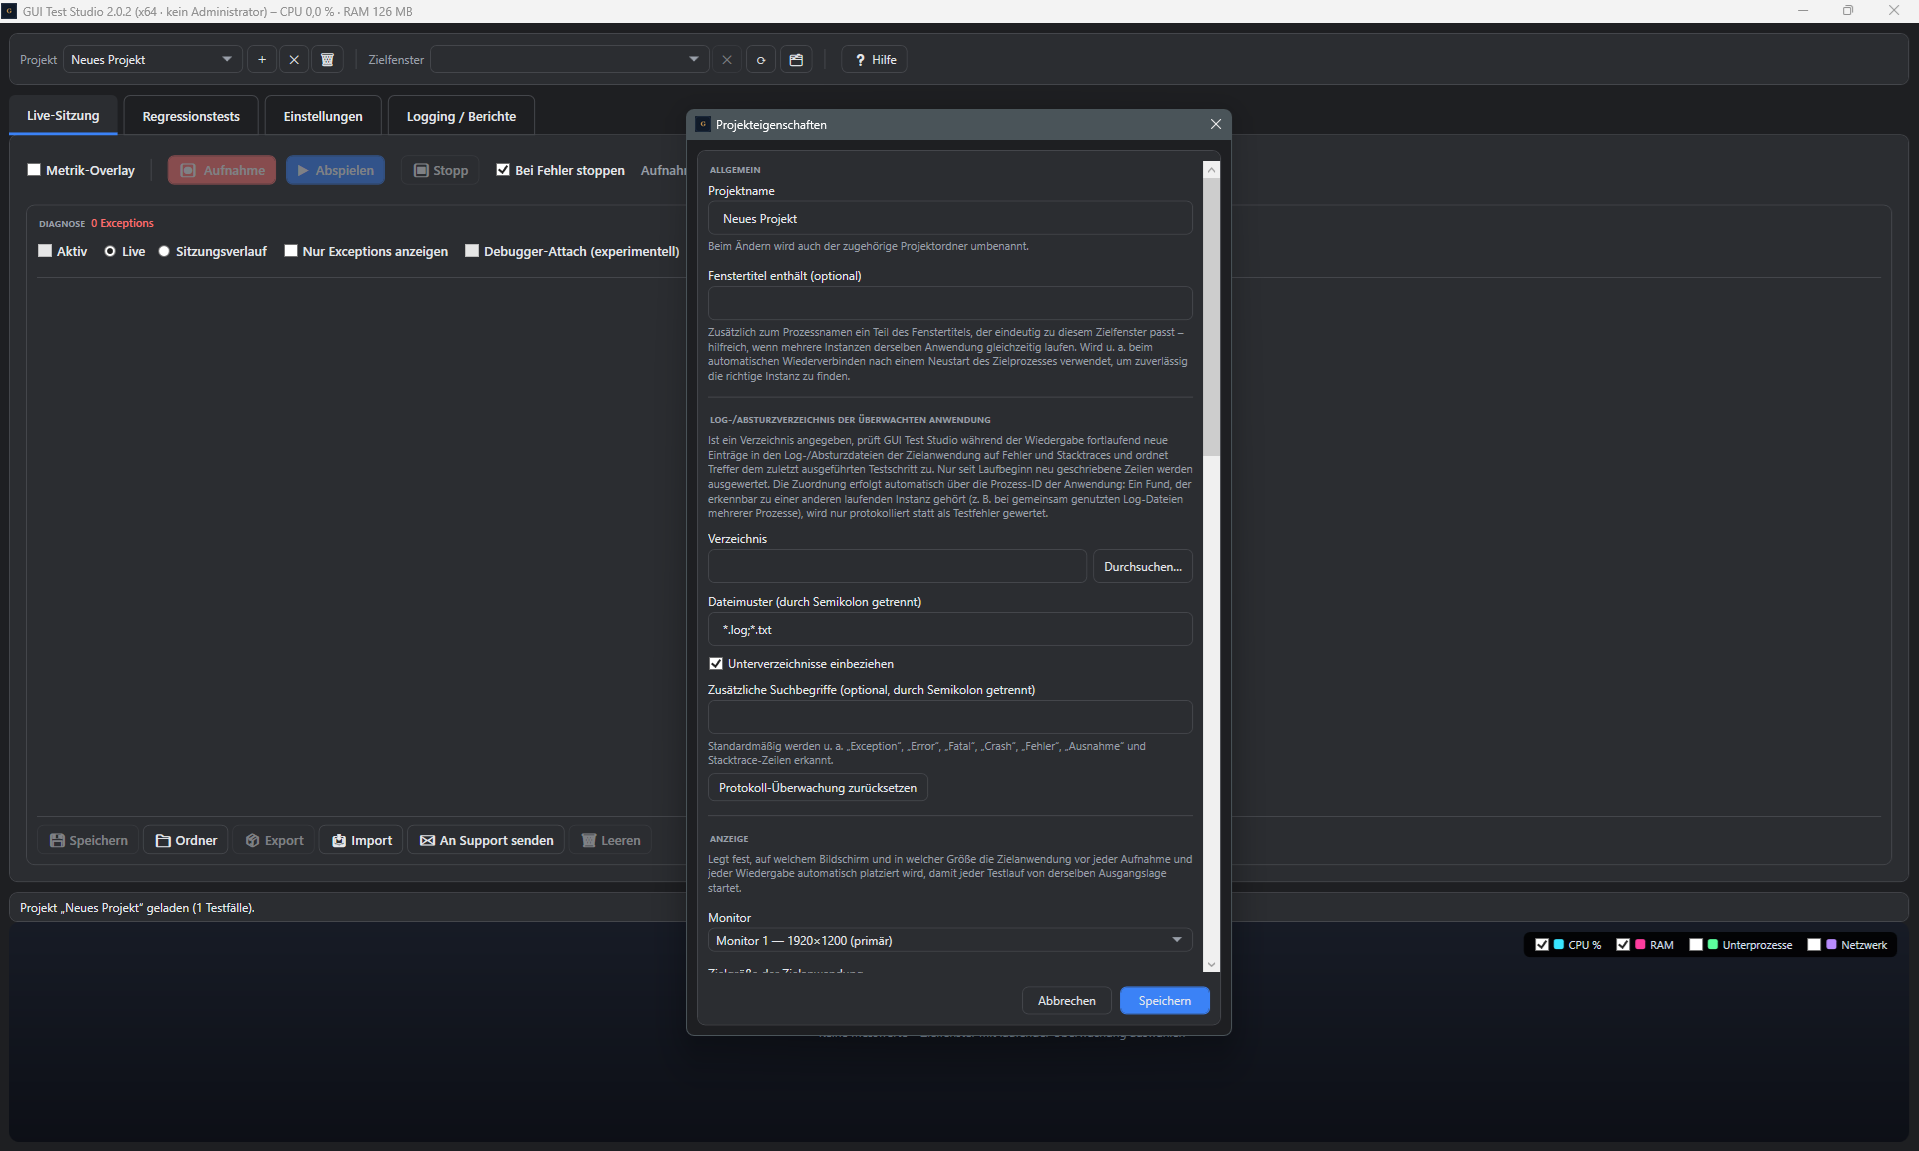Click the Ordner folder button

pyautogui.click(x=186, y=840)
